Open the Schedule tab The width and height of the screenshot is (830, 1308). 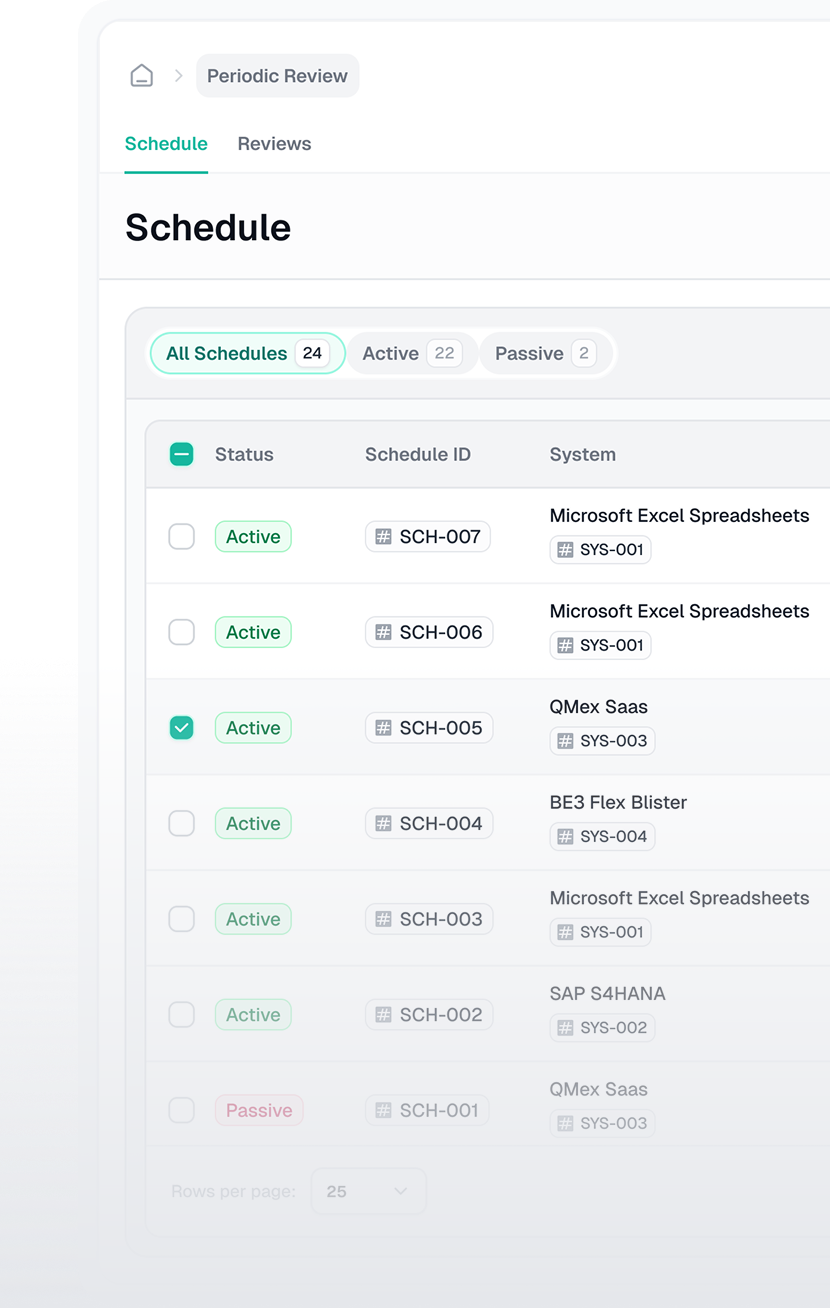pyautogui.click(x=166, y=144)
